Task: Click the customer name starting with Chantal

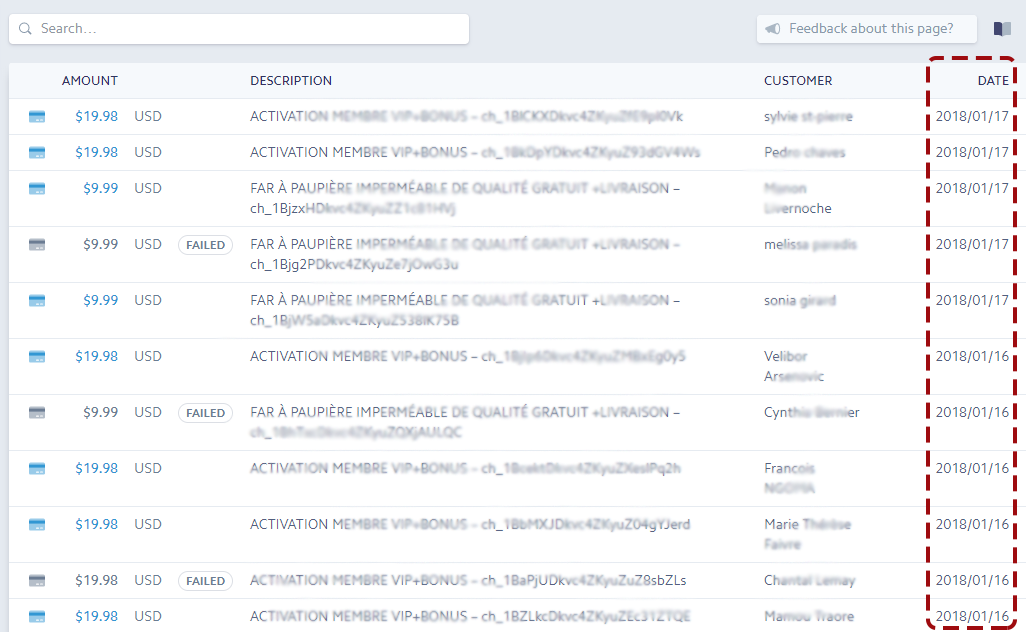Action: pyautogui.click(x=809, y=580)
